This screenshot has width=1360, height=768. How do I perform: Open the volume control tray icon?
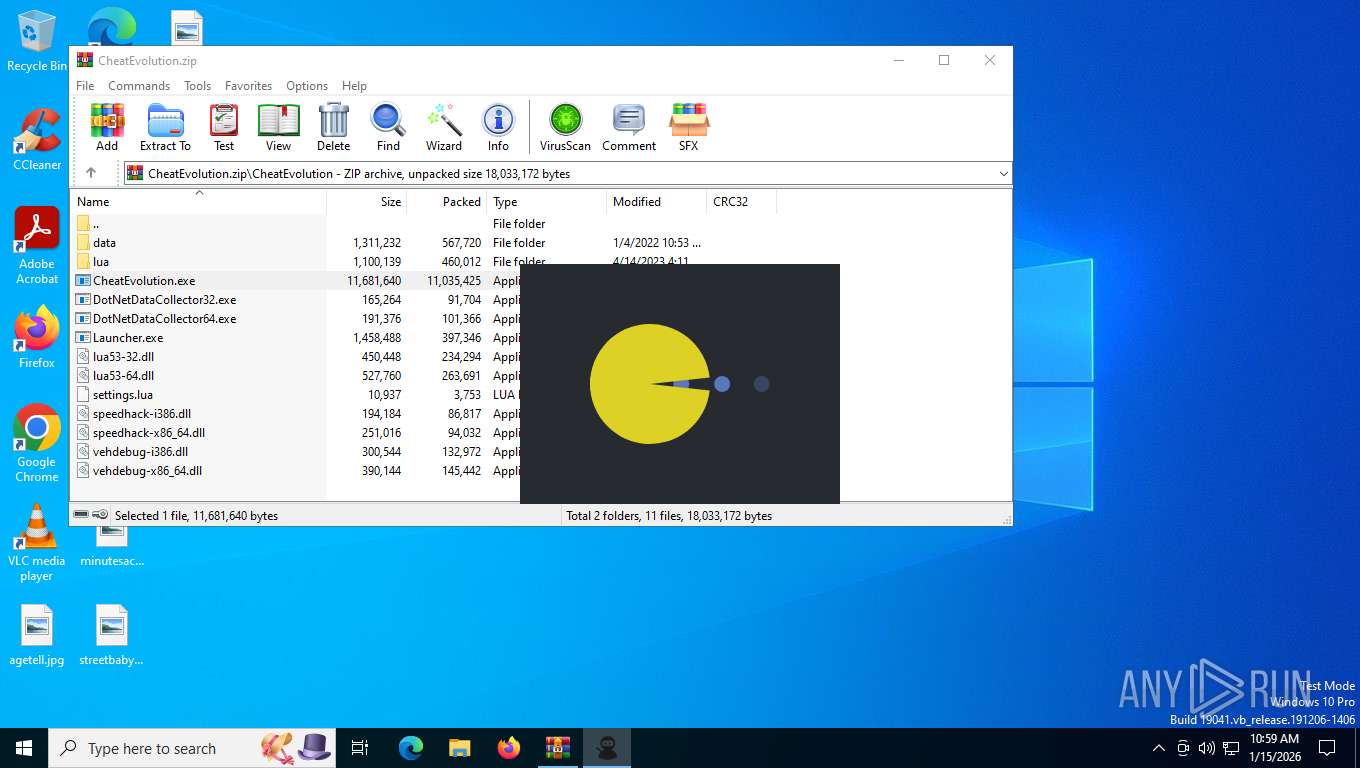(x=1207, y=748)
